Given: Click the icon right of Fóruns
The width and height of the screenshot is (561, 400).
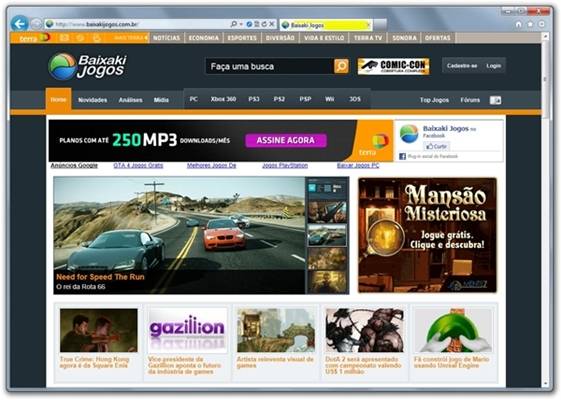Looking at the screenshot, I should [496, 100].
